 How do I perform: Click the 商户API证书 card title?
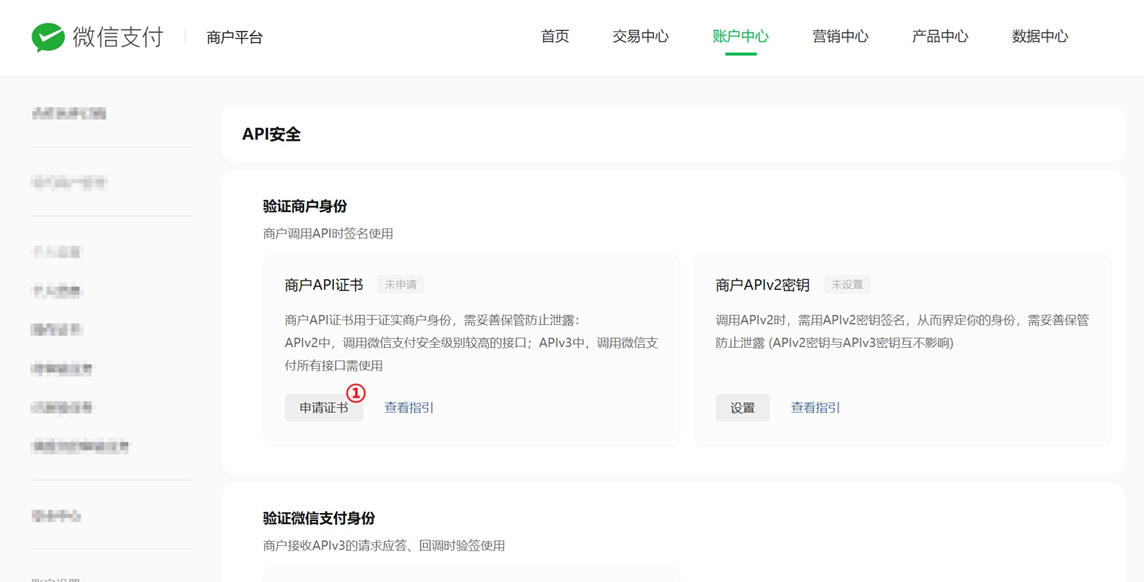[324, 285]
